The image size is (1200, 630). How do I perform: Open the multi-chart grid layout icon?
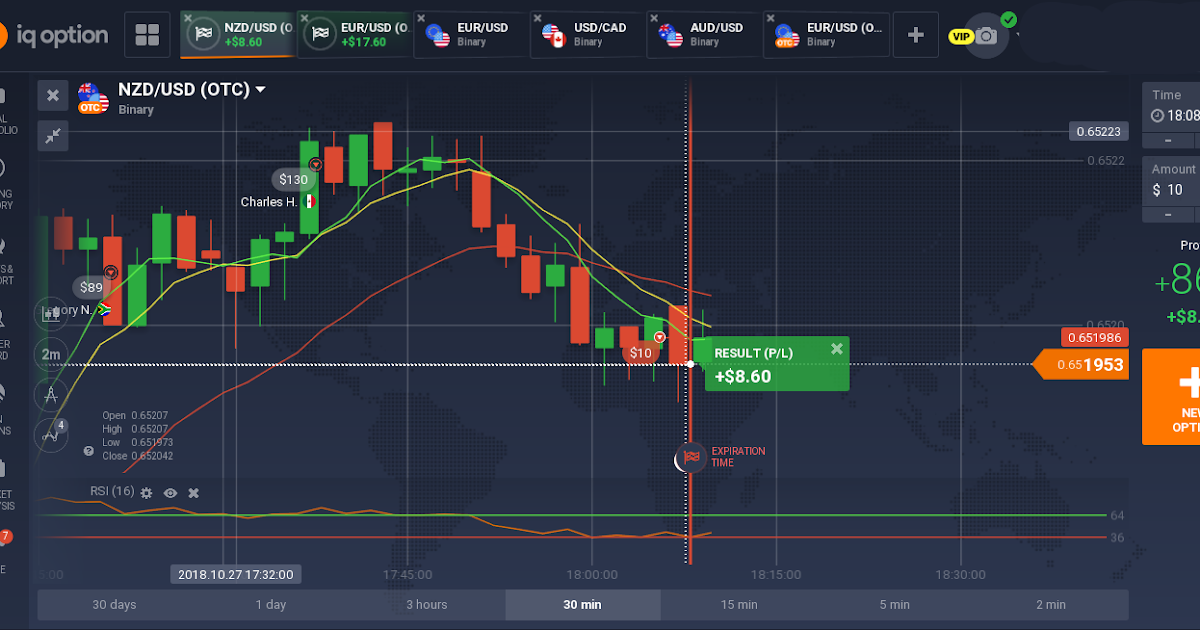pos(147,35)
